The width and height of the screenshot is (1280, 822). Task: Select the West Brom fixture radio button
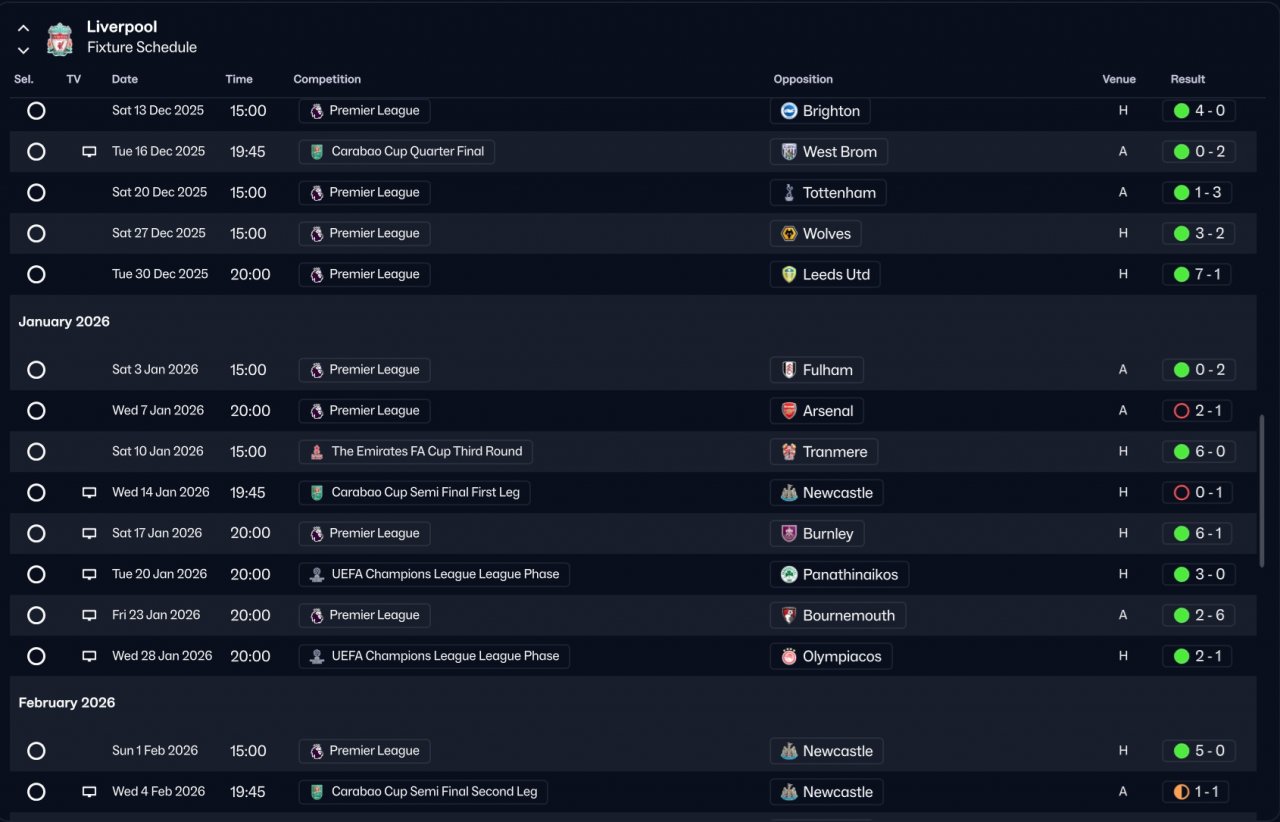[36, 152]
